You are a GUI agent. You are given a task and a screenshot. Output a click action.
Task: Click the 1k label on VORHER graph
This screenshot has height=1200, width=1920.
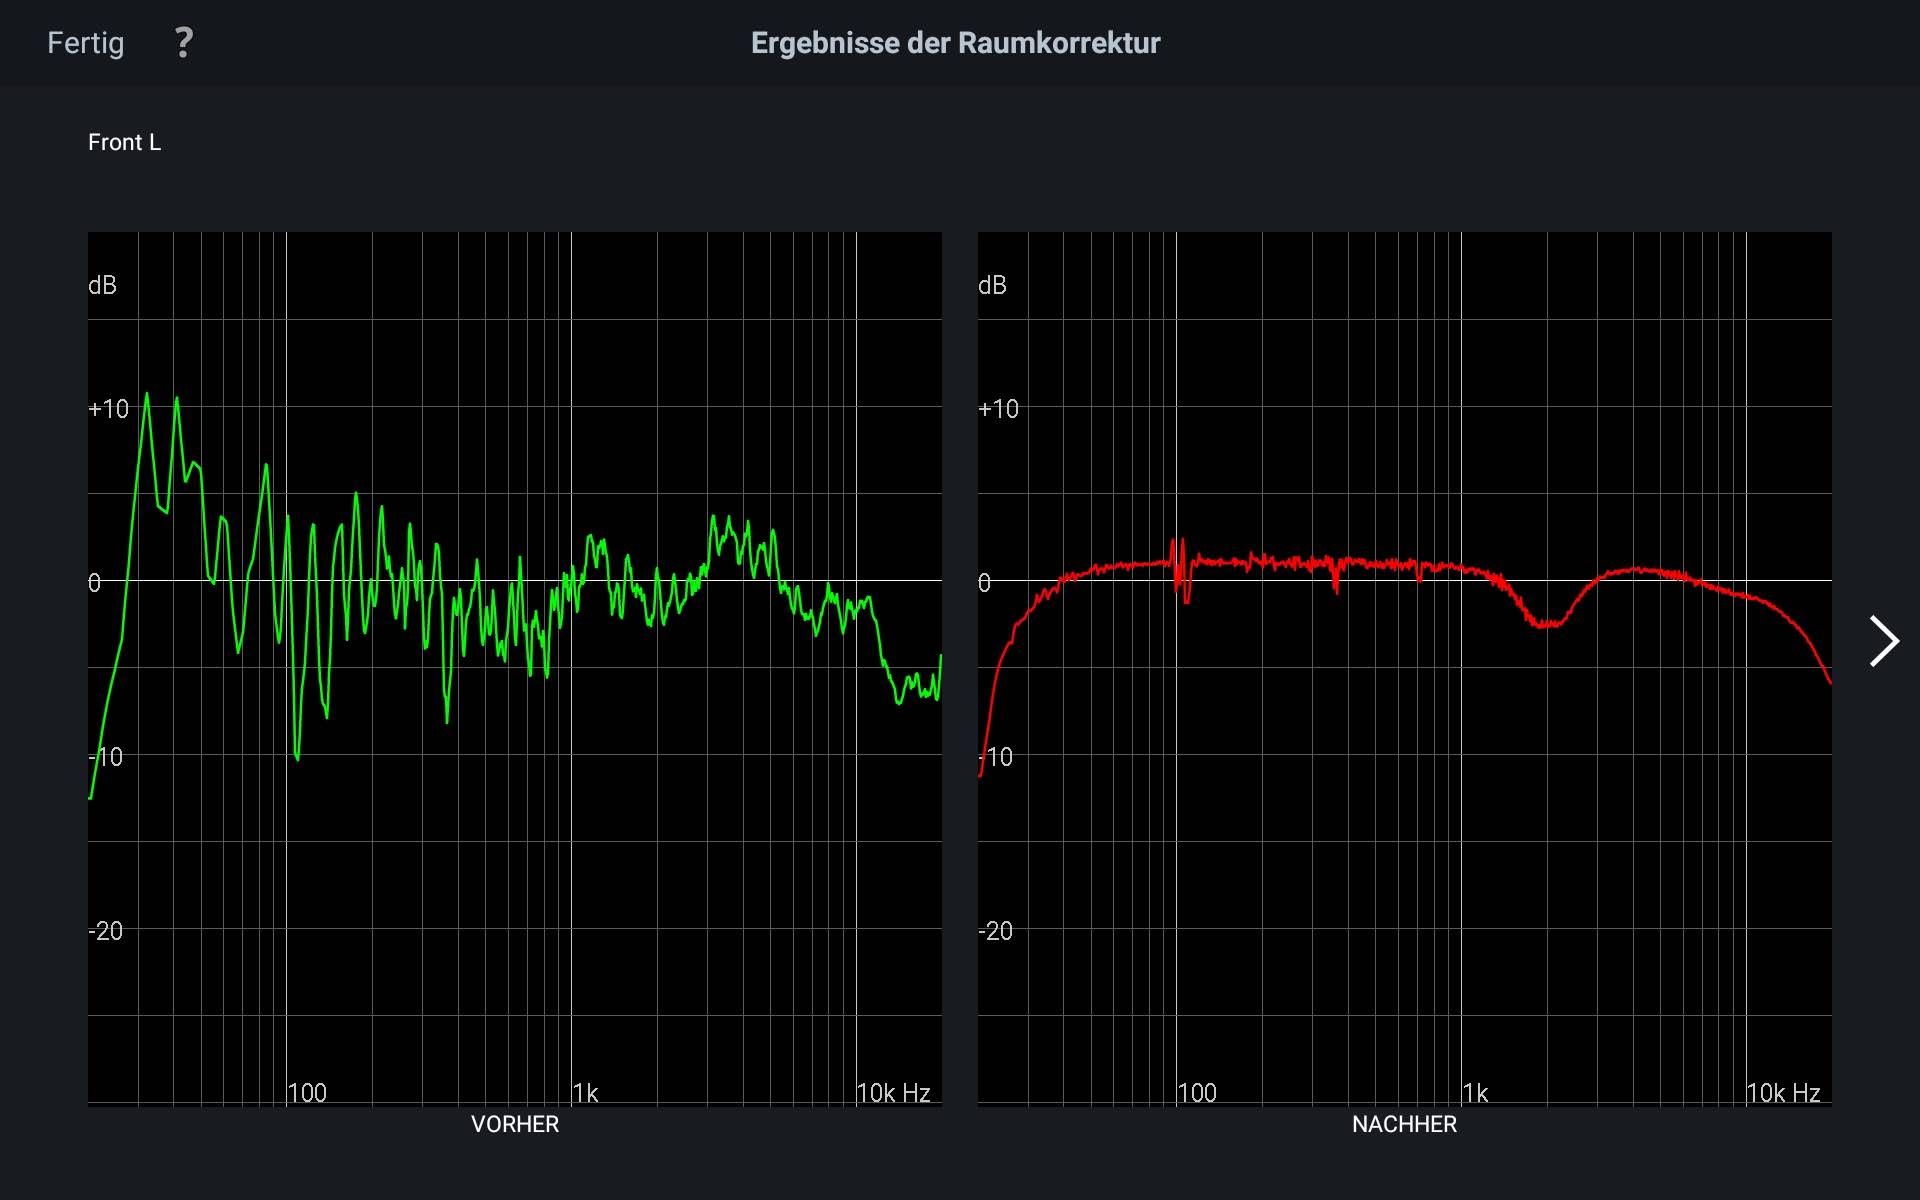click(585, 1093)
